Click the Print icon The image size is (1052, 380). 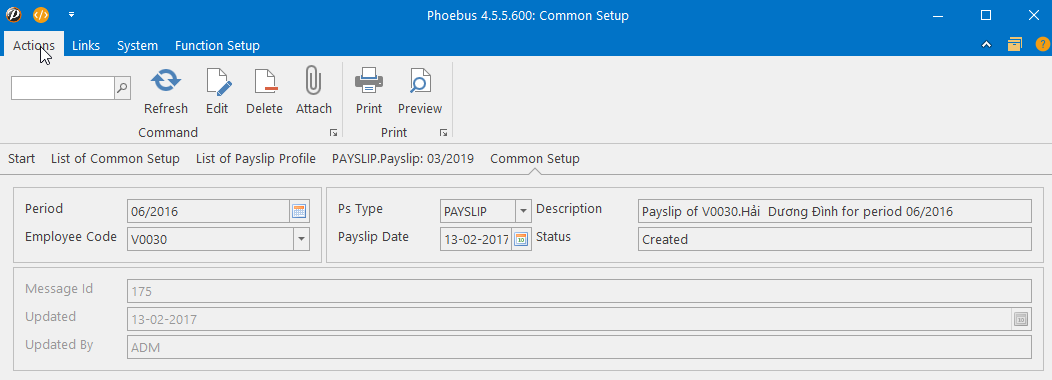point(369,81)
